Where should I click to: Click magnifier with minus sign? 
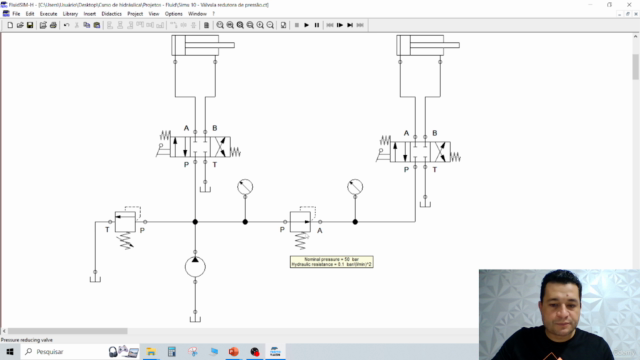270,25
